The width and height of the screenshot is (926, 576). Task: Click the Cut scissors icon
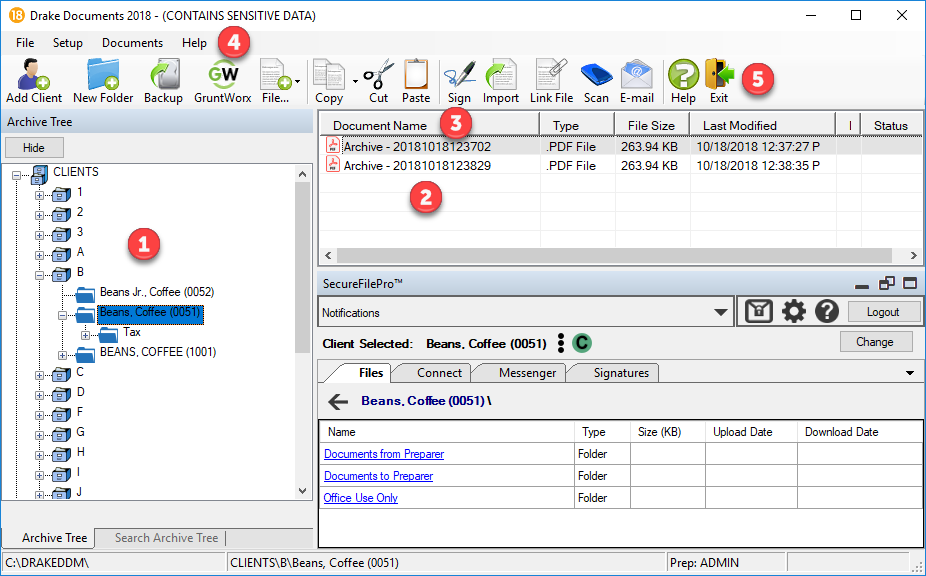379,81
